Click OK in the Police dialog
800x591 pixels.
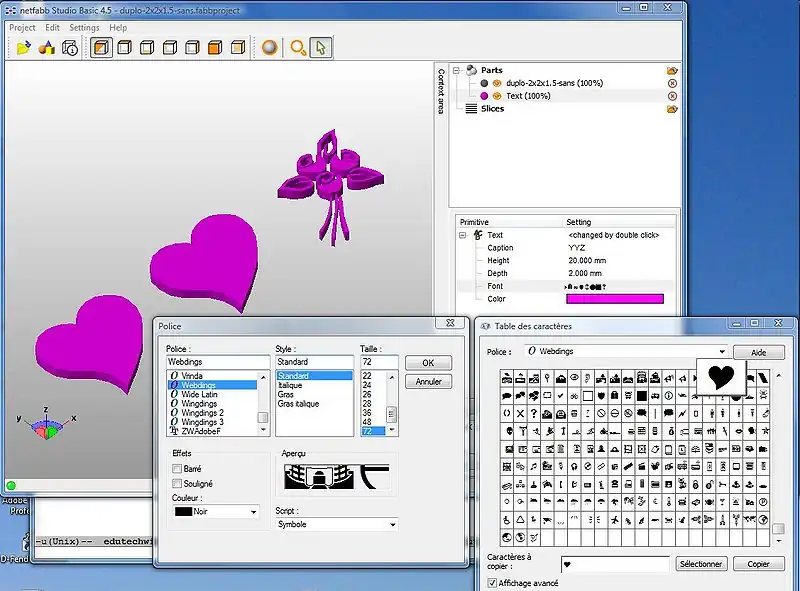point(428,363)
